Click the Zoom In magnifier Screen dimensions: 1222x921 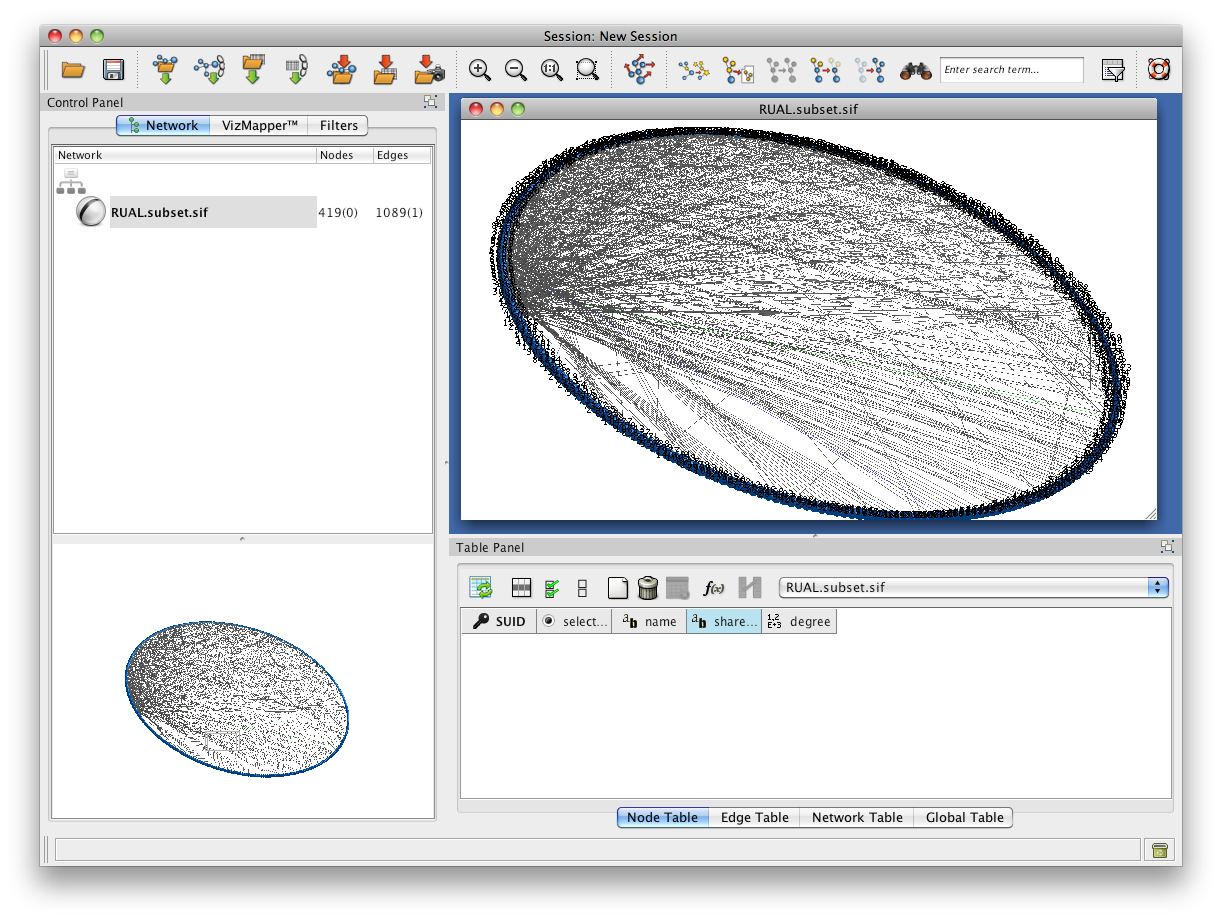480,70
